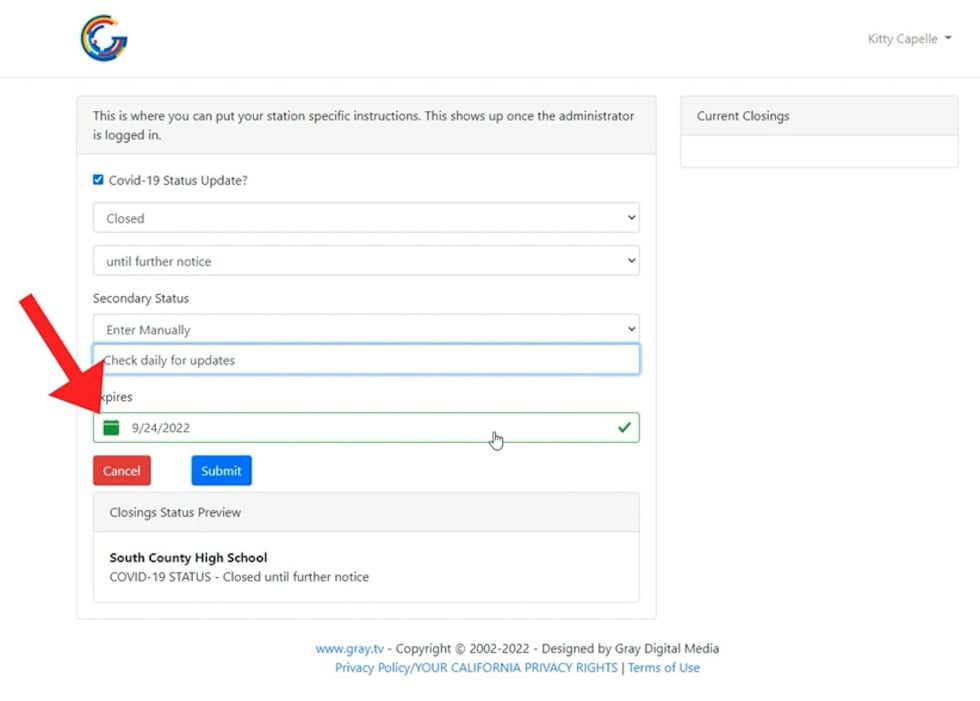Click the Gray station logo
The width and height of the screenshot is (980, 701).
pos(104,38)
